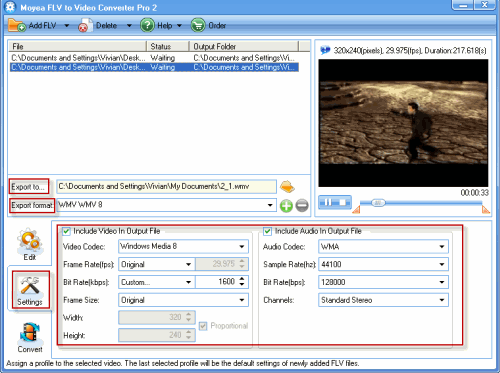This screenshot has height=373, width=500.
Task: Click the Output Folder column header
Action: [244, 46]
